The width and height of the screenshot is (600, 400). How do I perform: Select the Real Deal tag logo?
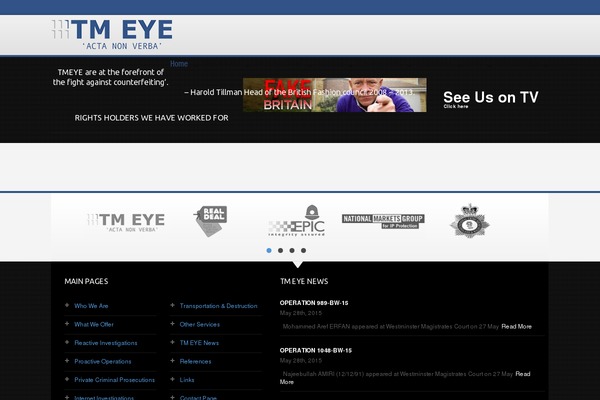coord(210,221)
